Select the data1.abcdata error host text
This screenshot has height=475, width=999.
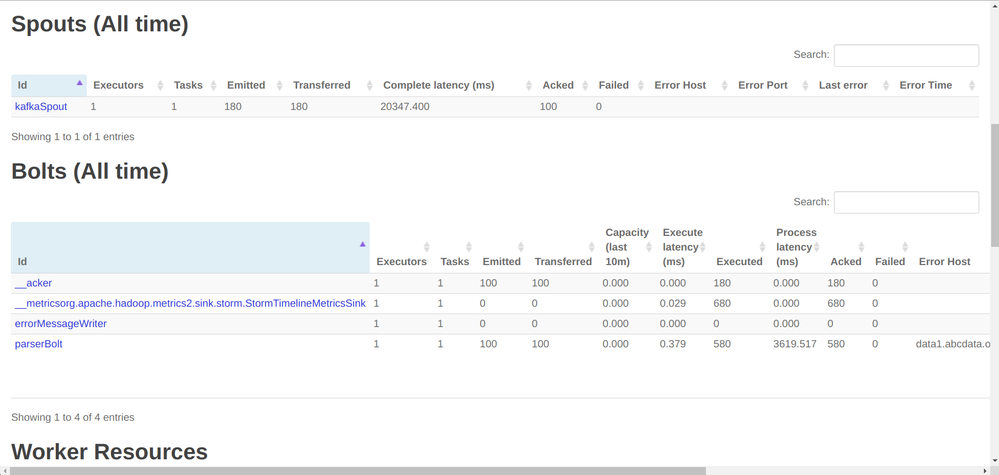(953, 344)
